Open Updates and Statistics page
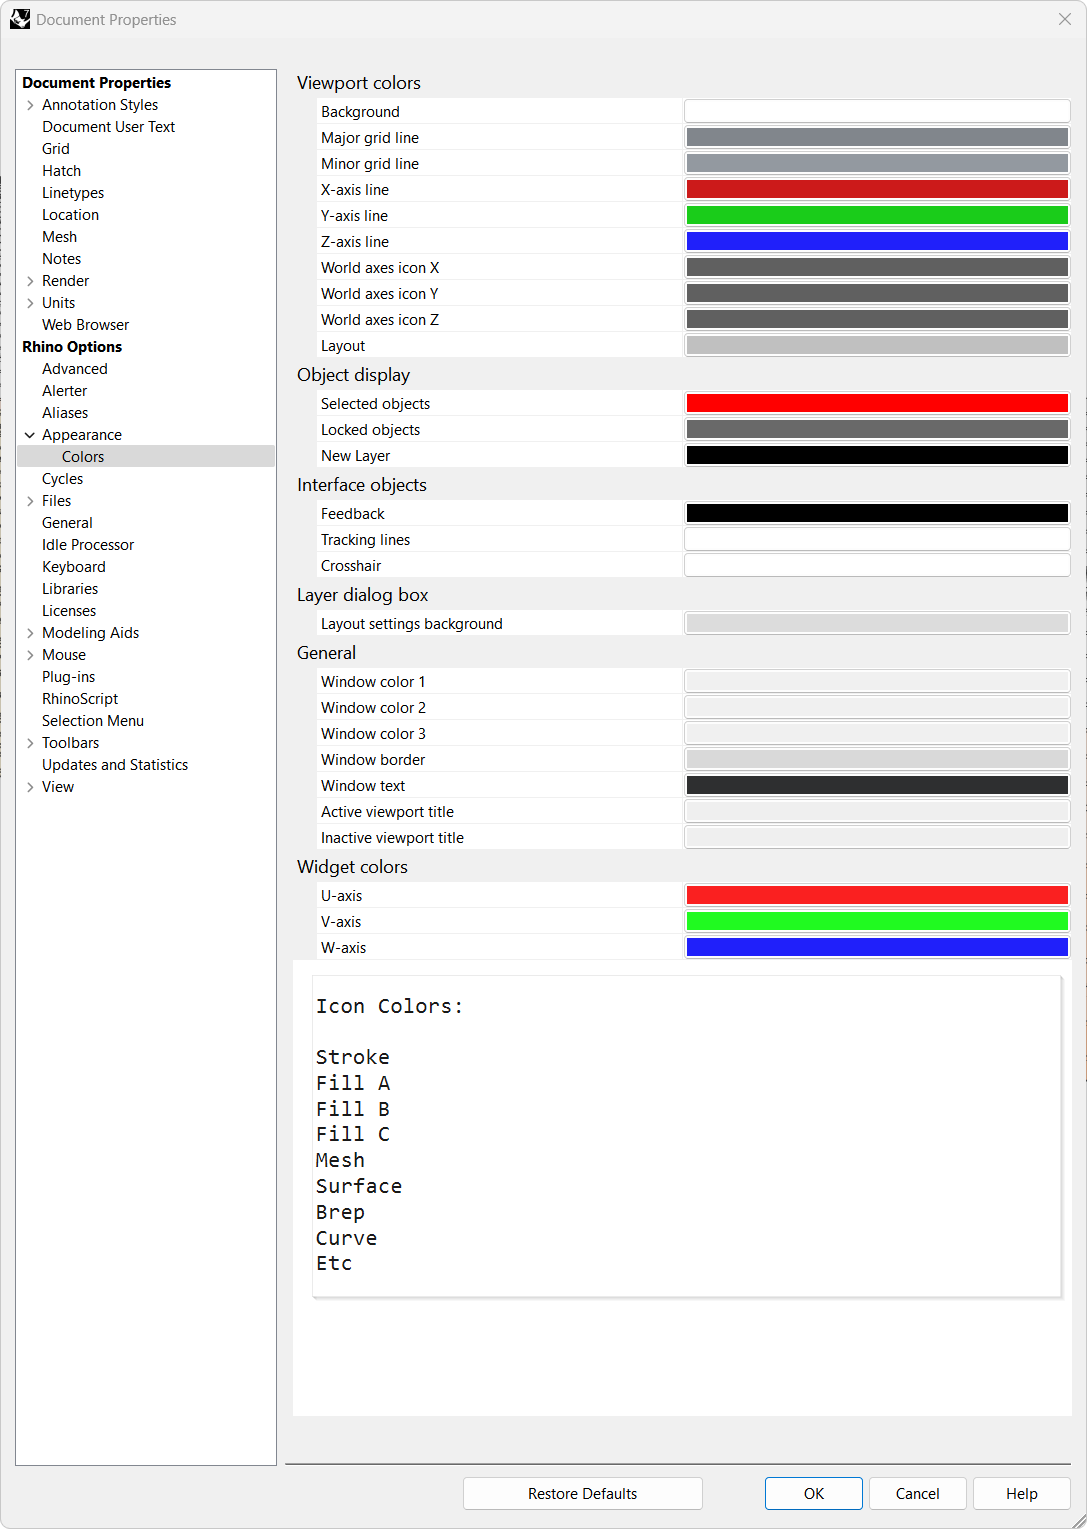Image resolution: width=1087 pixels, height=1529 pixels. [115, 765]
